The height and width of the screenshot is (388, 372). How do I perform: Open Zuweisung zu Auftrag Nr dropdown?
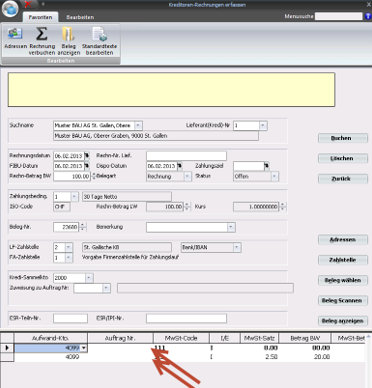tap(106, 288)
